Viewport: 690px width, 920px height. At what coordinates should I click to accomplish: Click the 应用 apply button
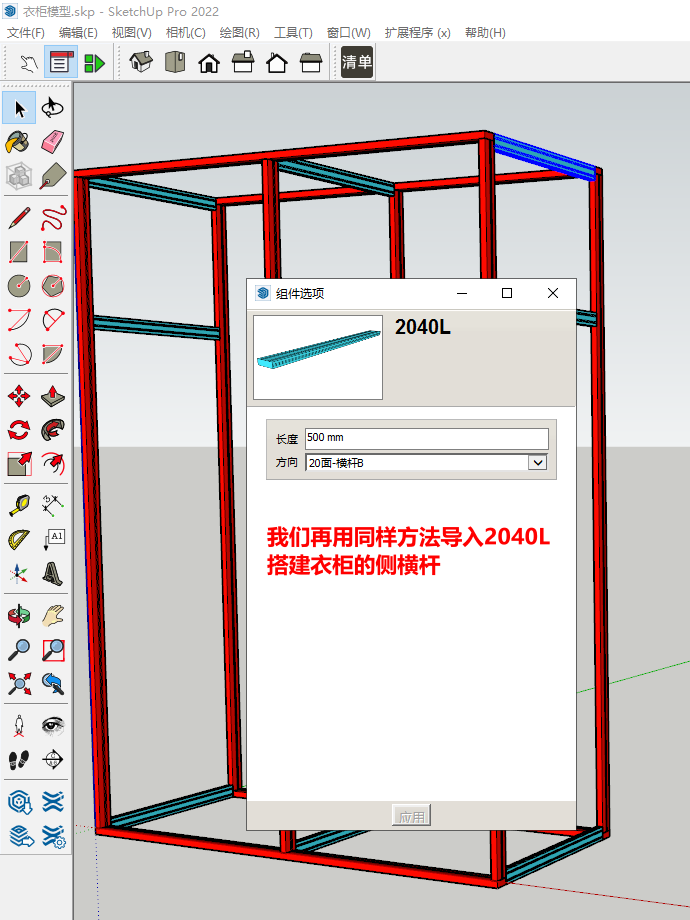[411, 816]
